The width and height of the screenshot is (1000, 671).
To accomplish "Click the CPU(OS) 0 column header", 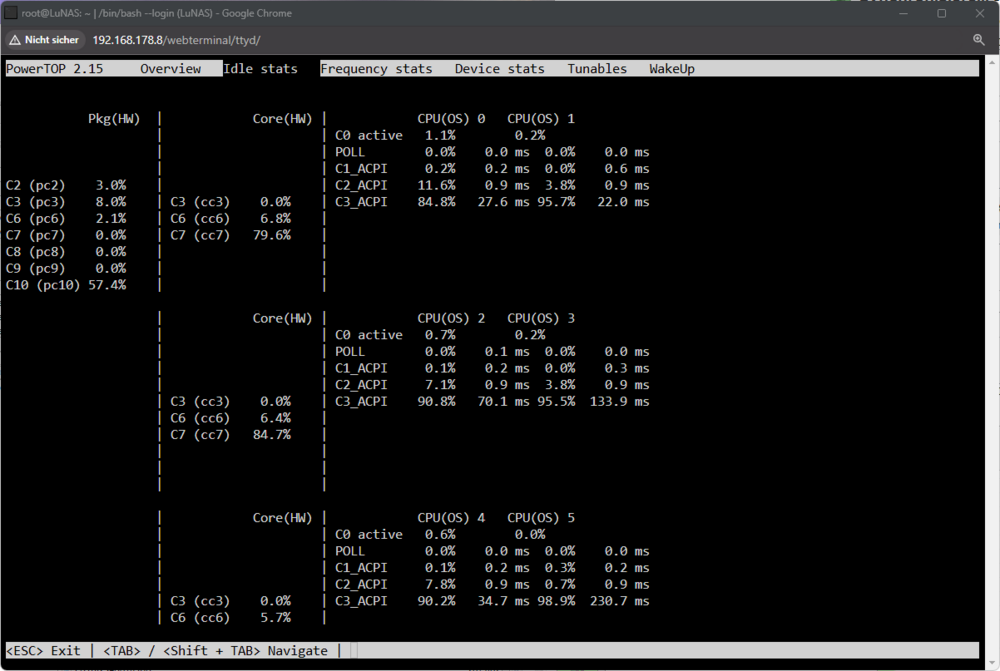I will 451,119.
